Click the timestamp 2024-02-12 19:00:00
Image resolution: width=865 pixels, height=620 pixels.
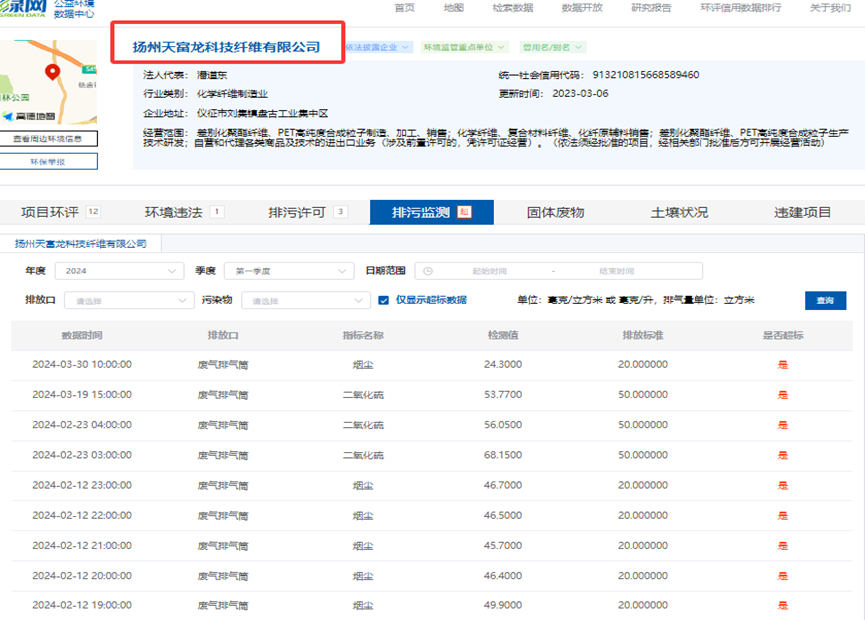click(x=82, y=605)
